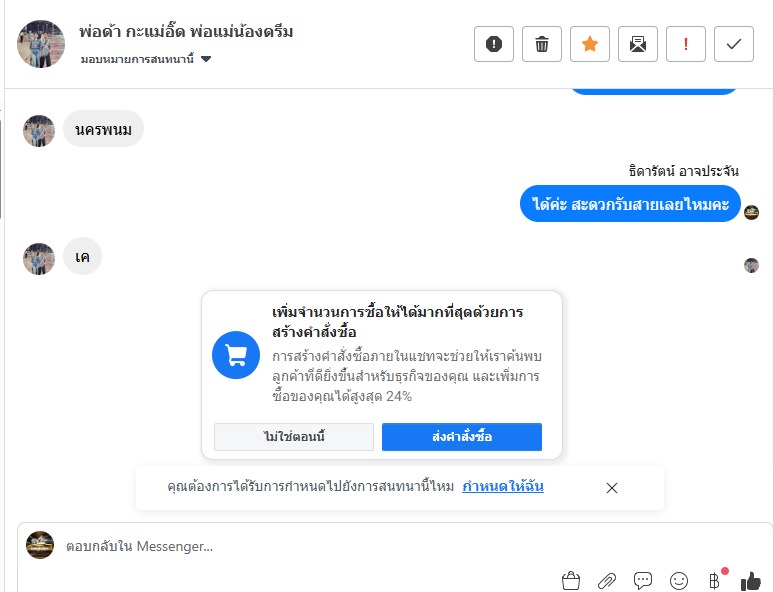The image size is (773, 592).
Task: Click the red exclamation priority button
Action: pos(686,44)
